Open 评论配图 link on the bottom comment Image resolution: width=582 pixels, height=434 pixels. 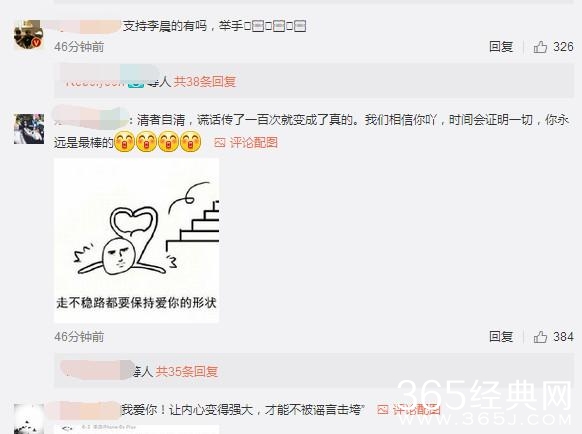416,410
